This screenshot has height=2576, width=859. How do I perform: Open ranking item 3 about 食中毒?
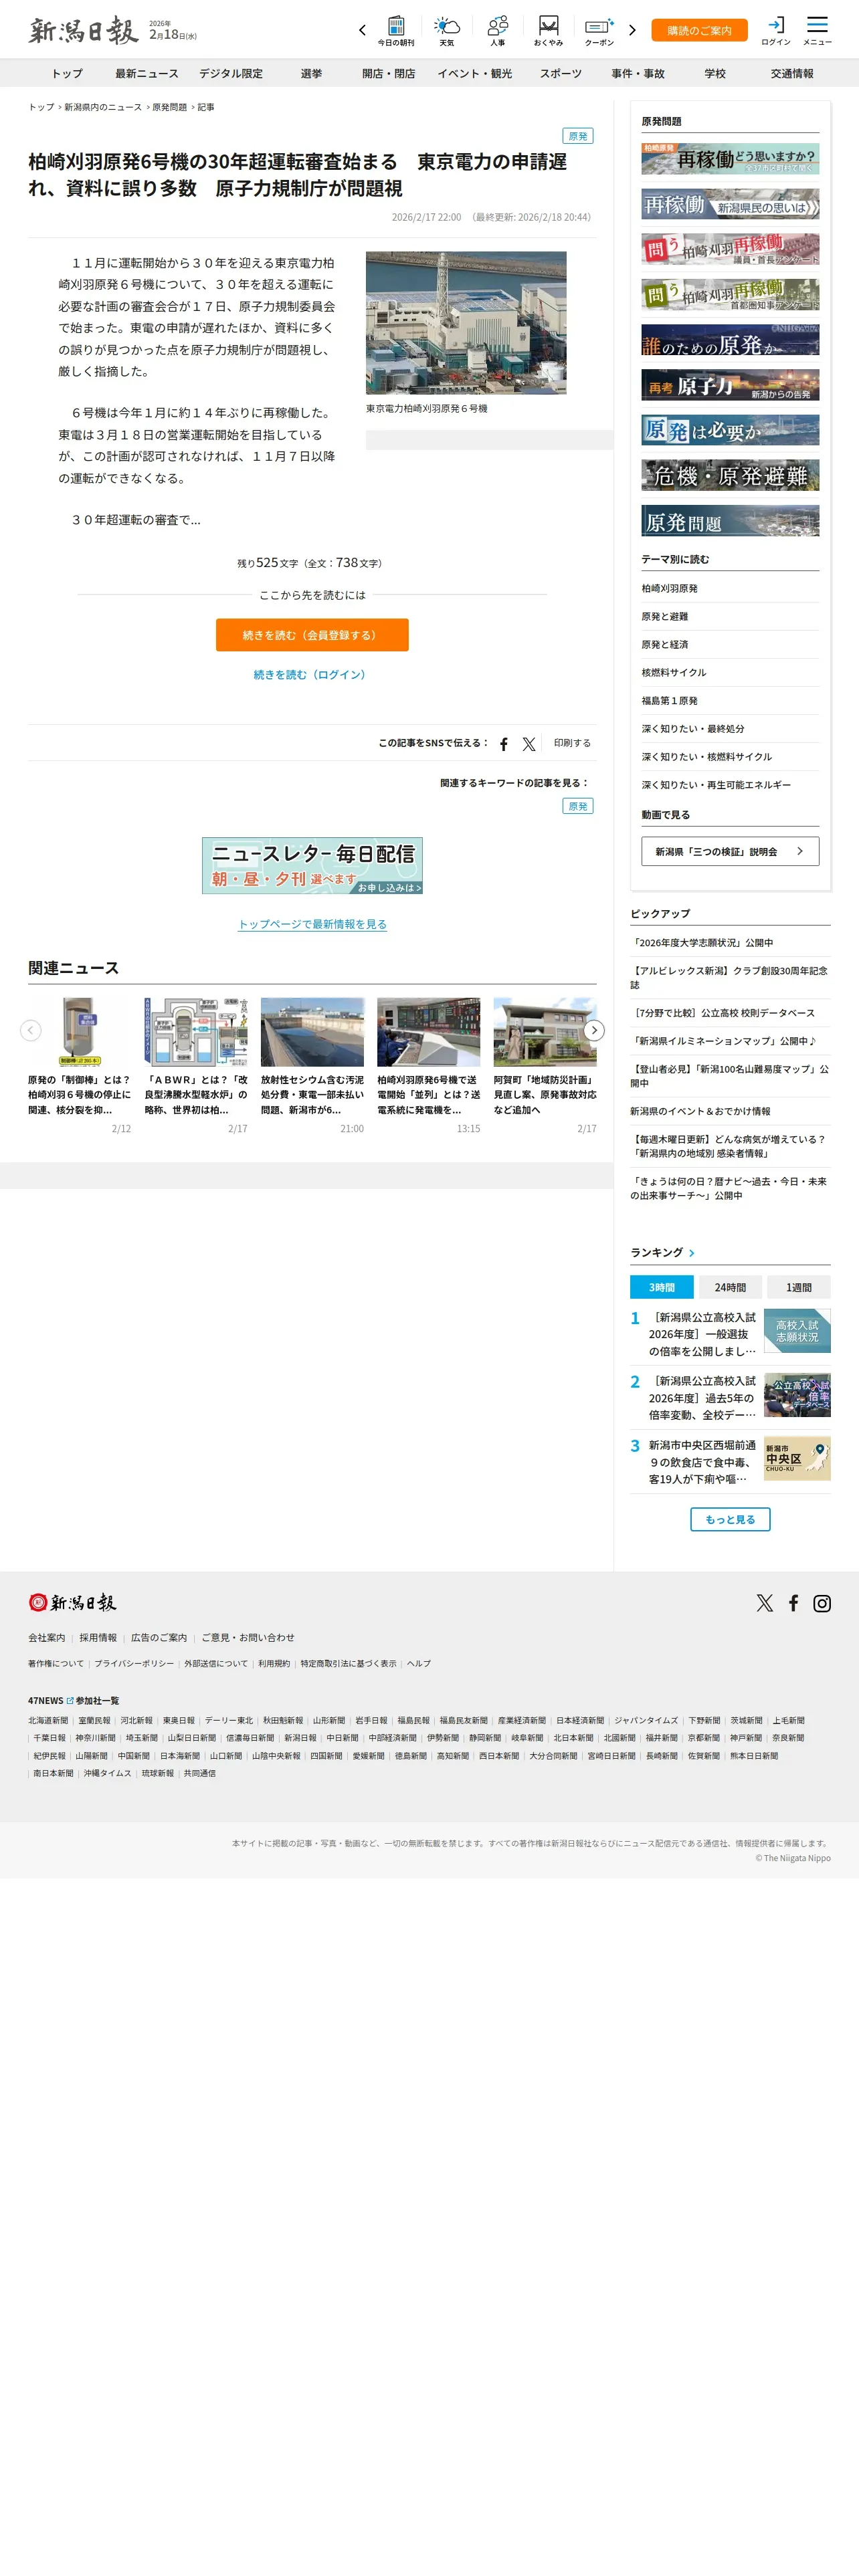click(x=730, y=1461)
